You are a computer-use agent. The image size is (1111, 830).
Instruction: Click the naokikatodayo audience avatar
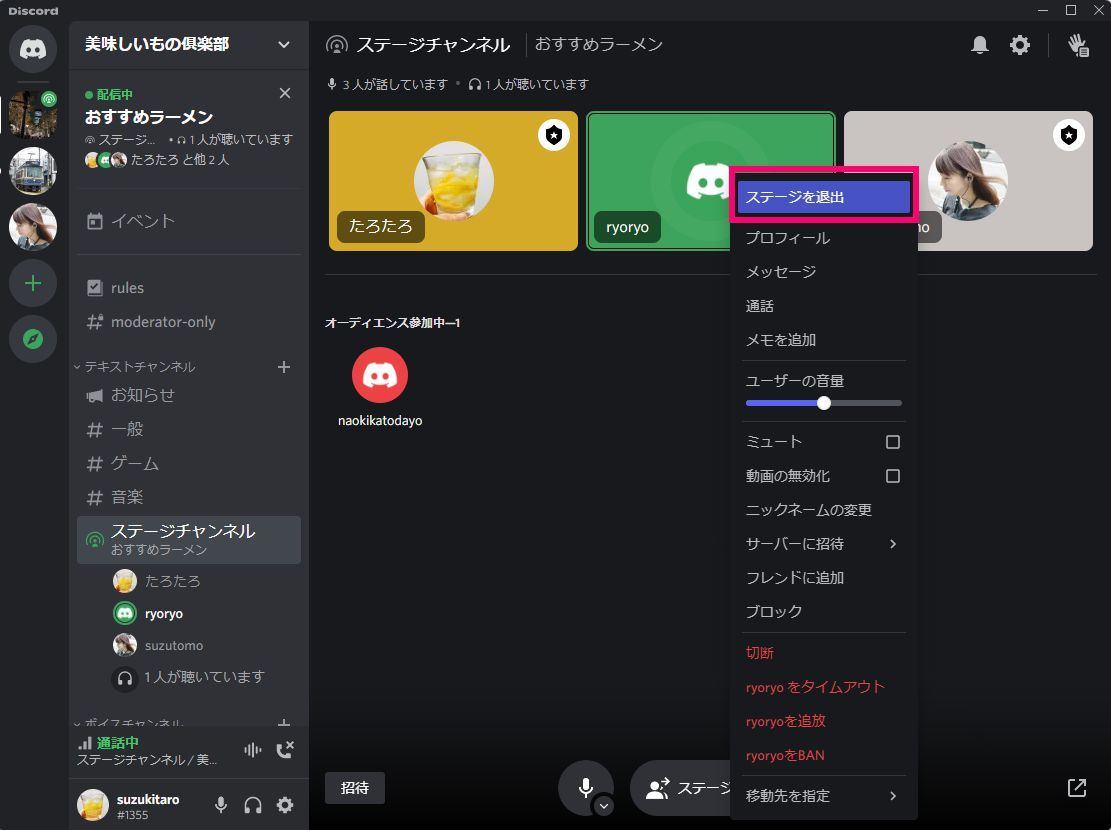[380, 375]
